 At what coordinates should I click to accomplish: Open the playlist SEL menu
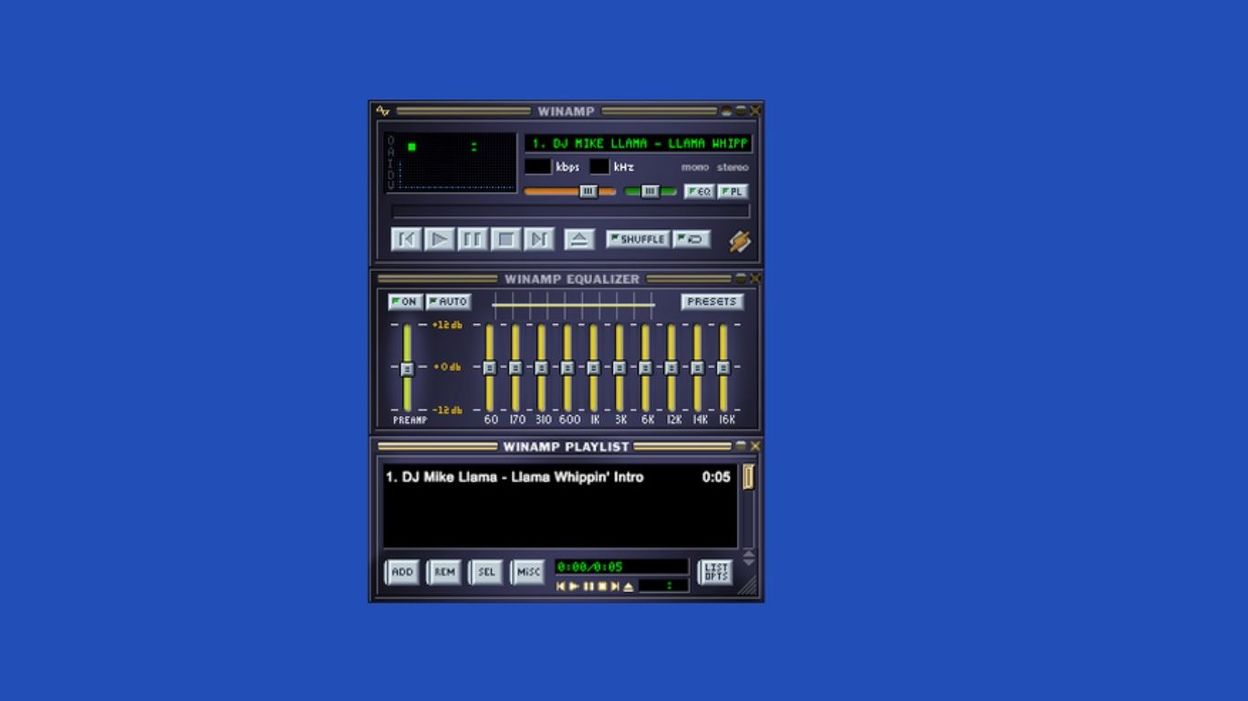[x=486, y=572]
